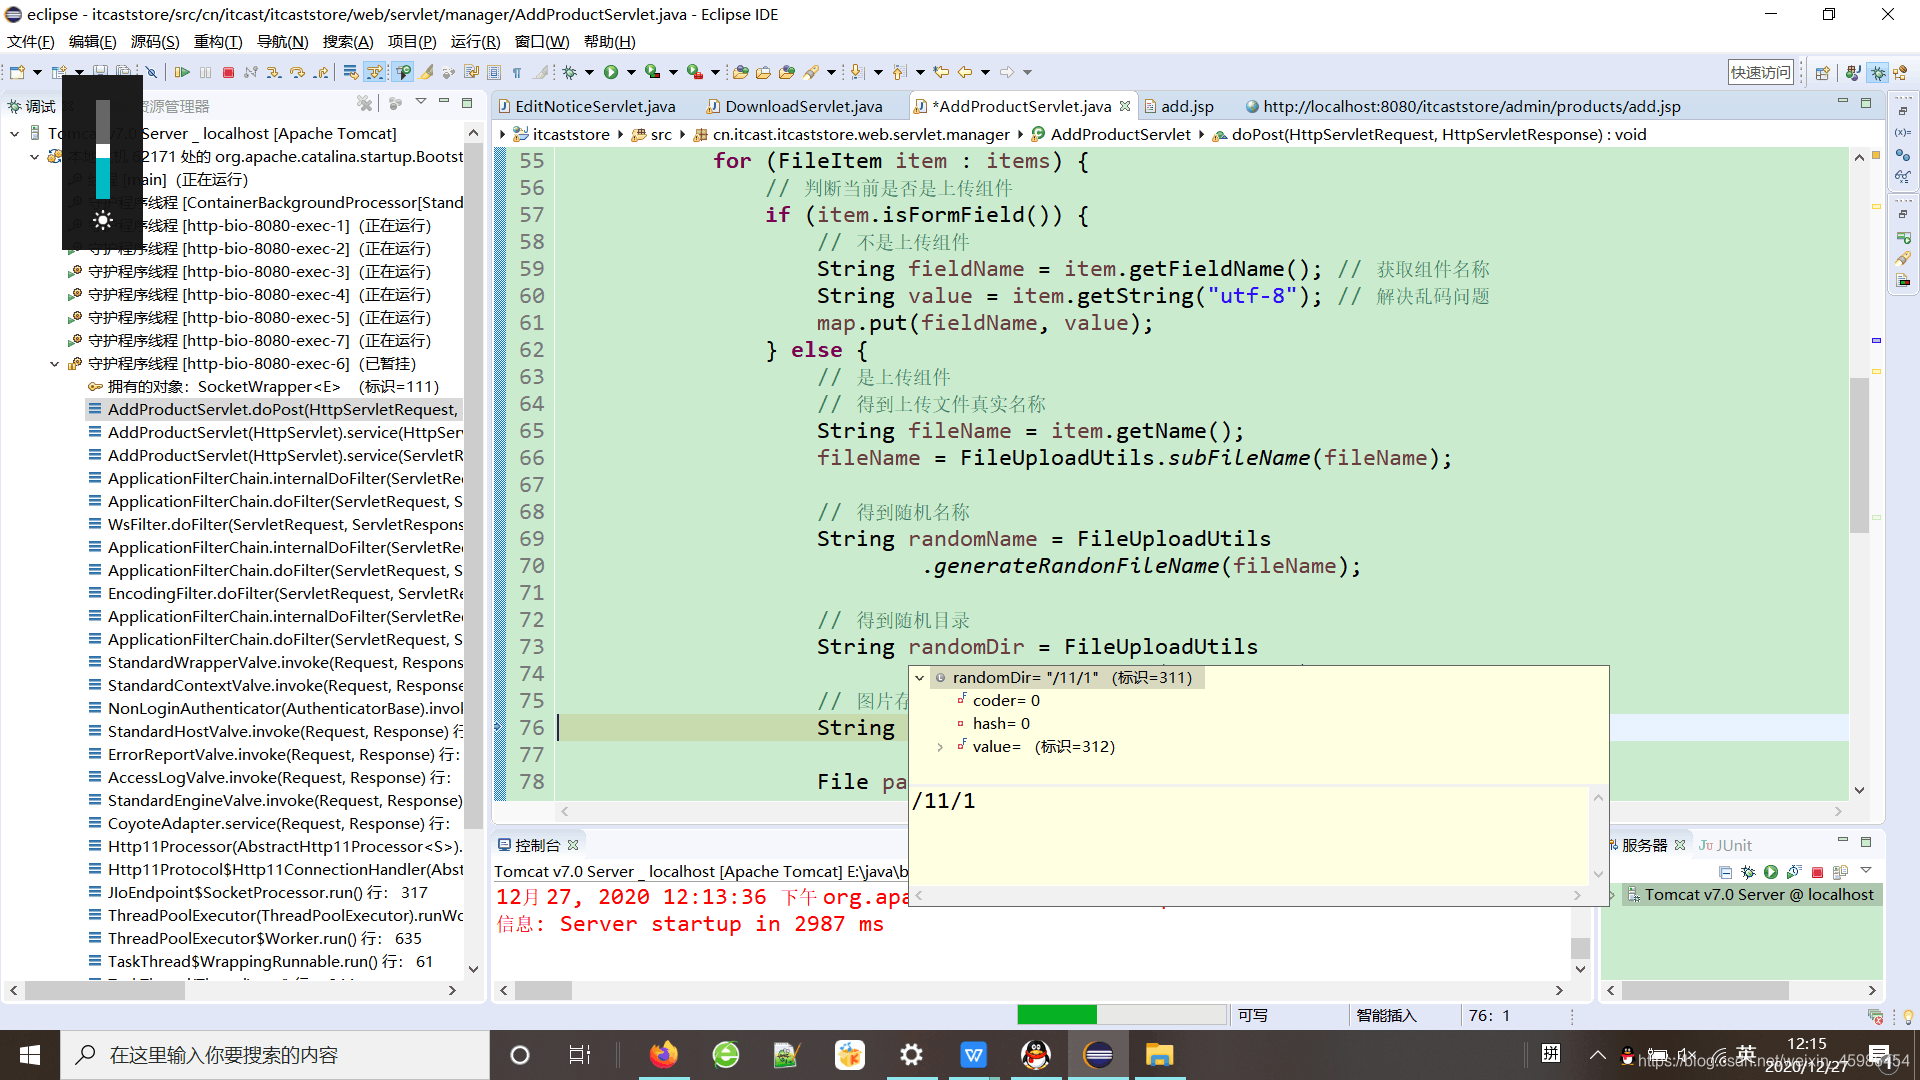Start the server in debug mode from the Servers view
Image resolution: width=1920 pixels, height=1080 pixels.
pos(1748,872)
